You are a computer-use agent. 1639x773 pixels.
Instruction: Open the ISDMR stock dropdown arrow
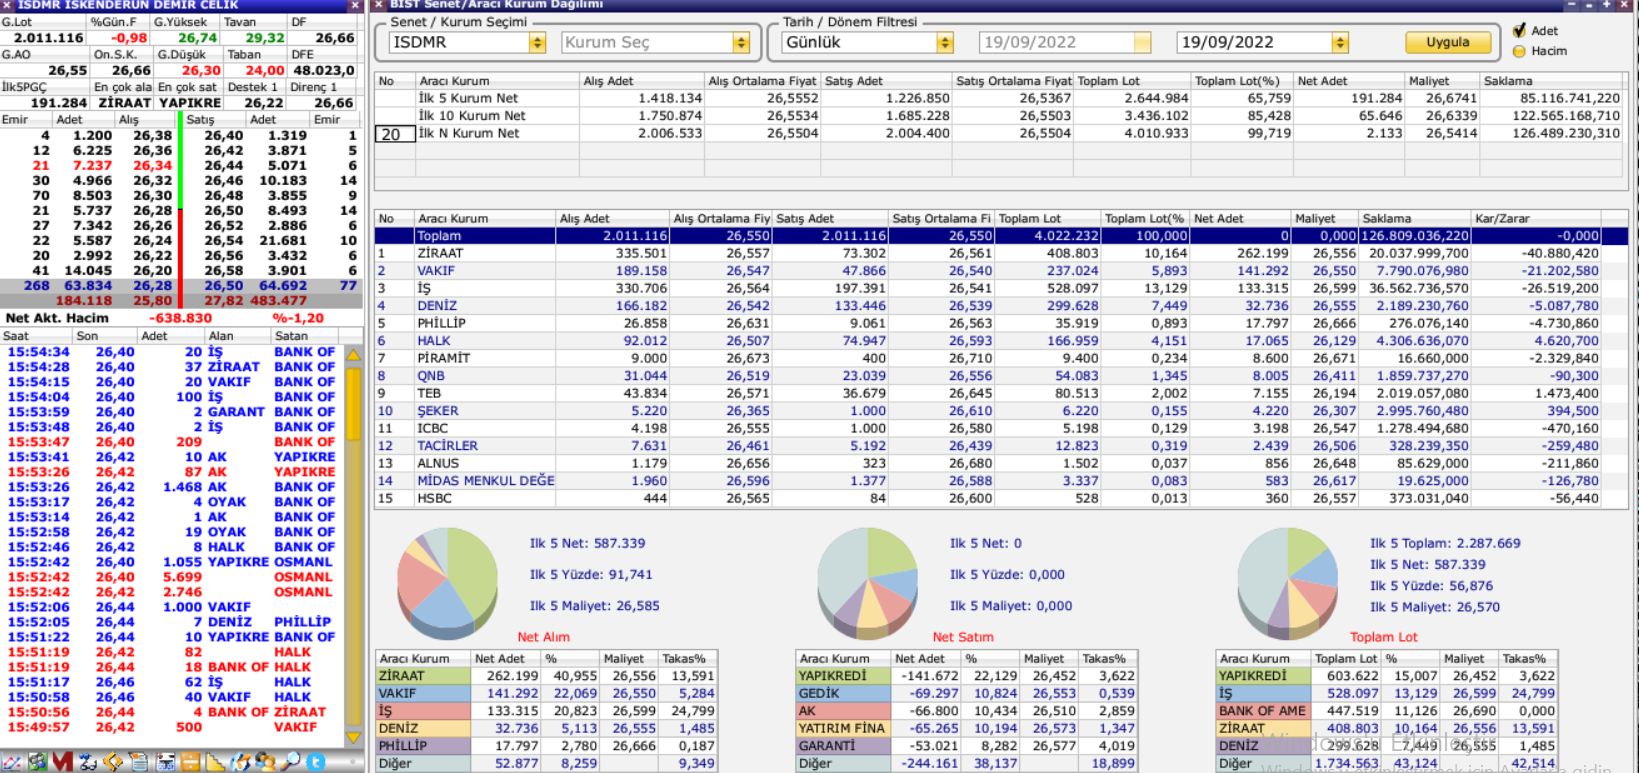click(537, 43)
